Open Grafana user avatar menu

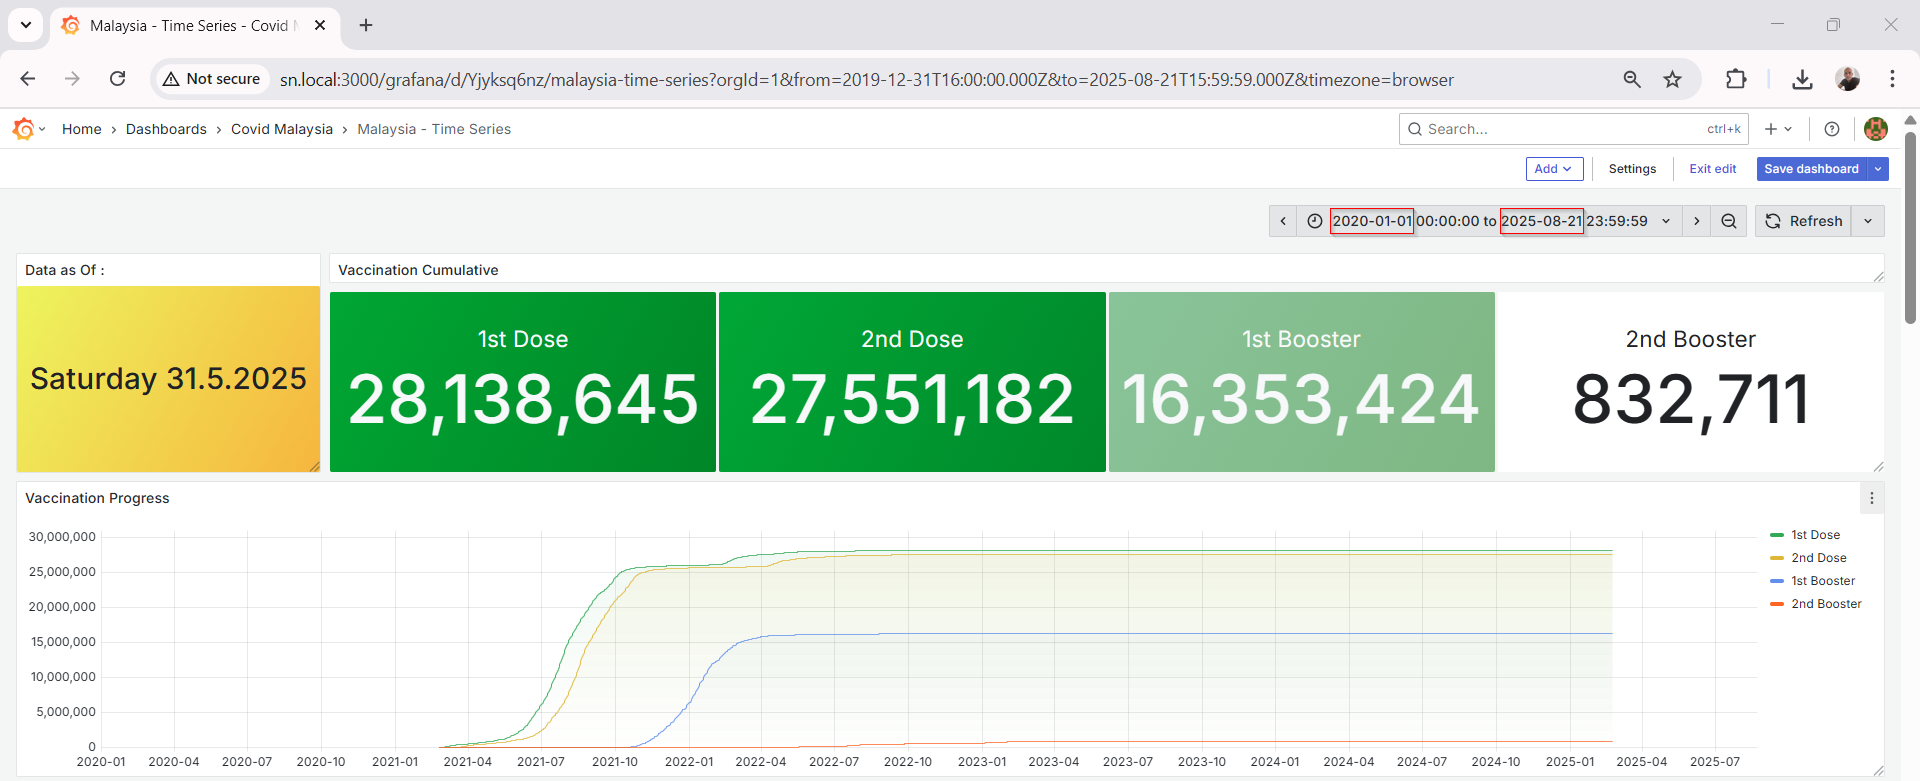click(x=1875, y=129)
